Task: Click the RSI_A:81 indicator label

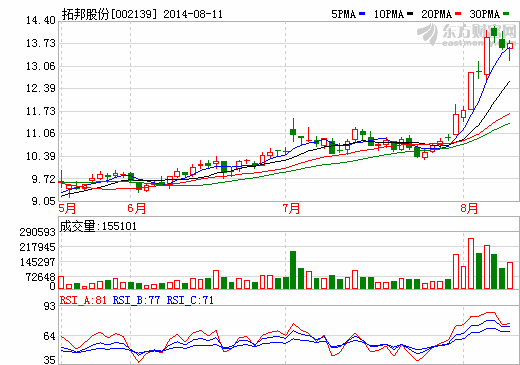Action: pos(83,300)
